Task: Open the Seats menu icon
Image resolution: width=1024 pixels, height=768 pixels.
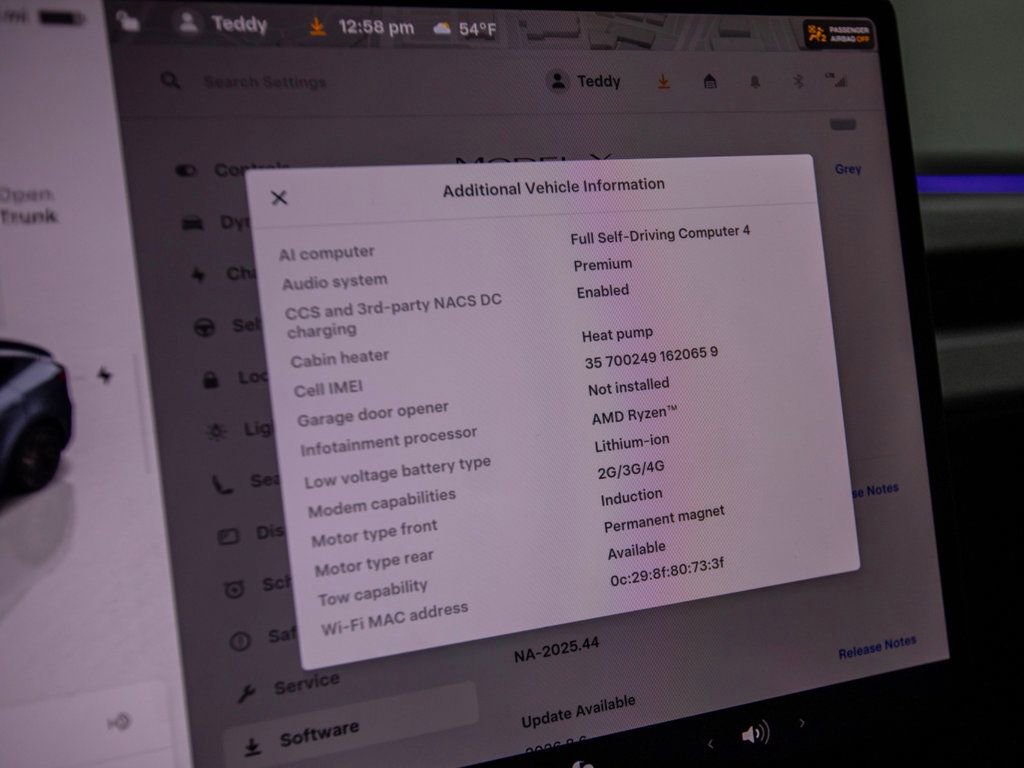Action: click(x=223, y=484)
